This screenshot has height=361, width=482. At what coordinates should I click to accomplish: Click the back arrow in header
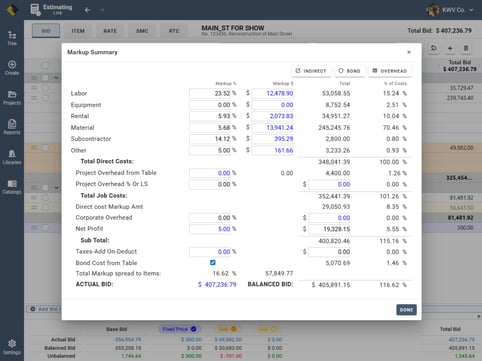88,10
